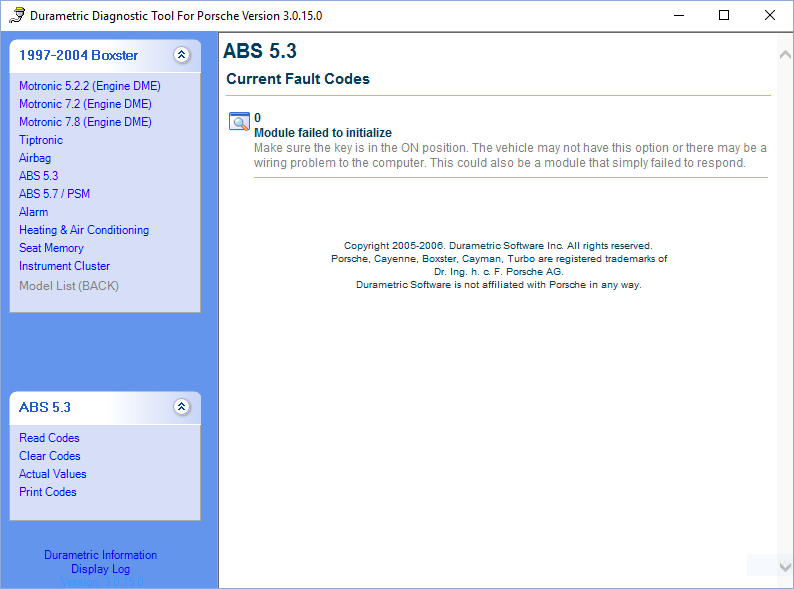Open the Alarm module
Viewport: 794px width, 589px height.
click(x=33, y=212)
